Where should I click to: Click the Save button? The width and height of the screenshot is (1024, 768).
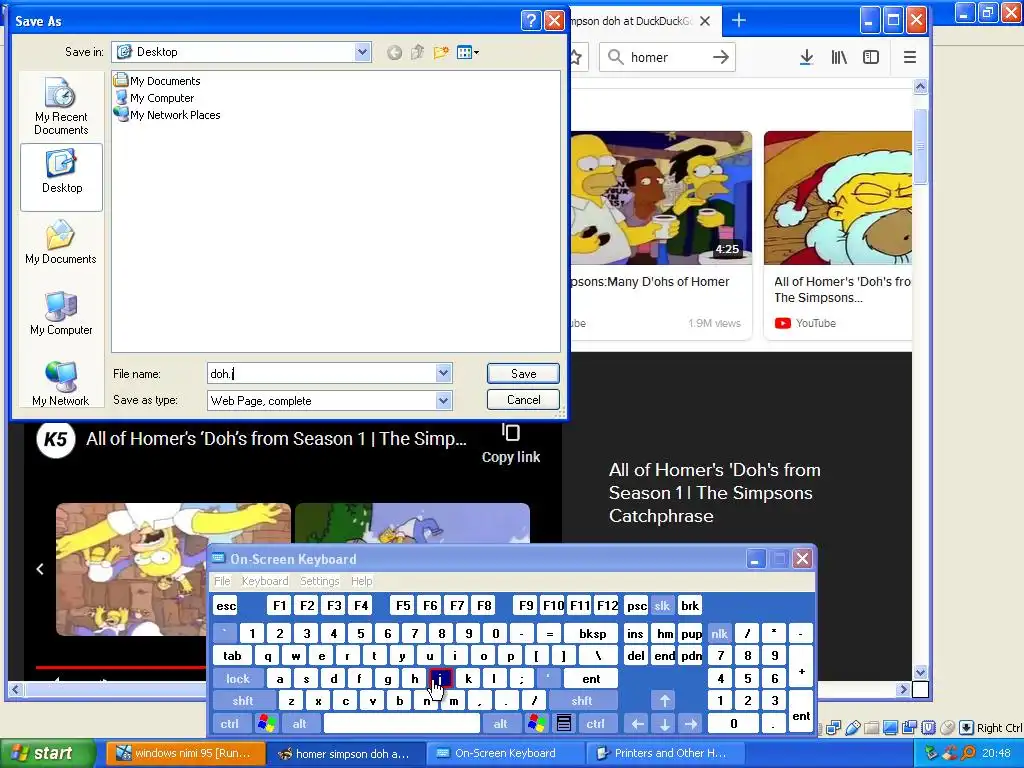tap(523, 374)
